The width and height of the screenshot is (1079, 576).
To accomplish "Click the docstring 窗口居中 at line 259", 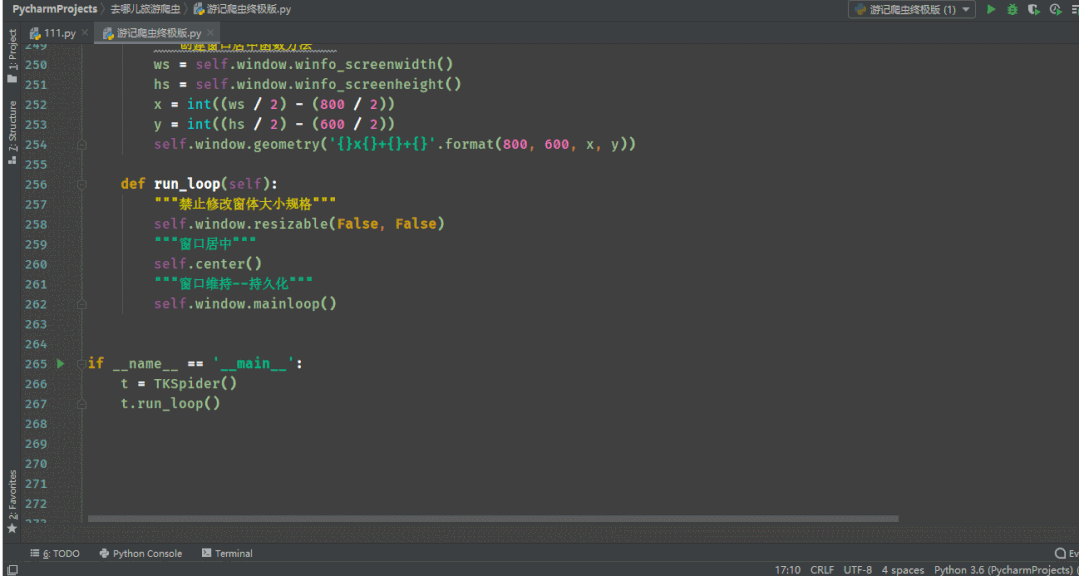I will click(205, 244).
